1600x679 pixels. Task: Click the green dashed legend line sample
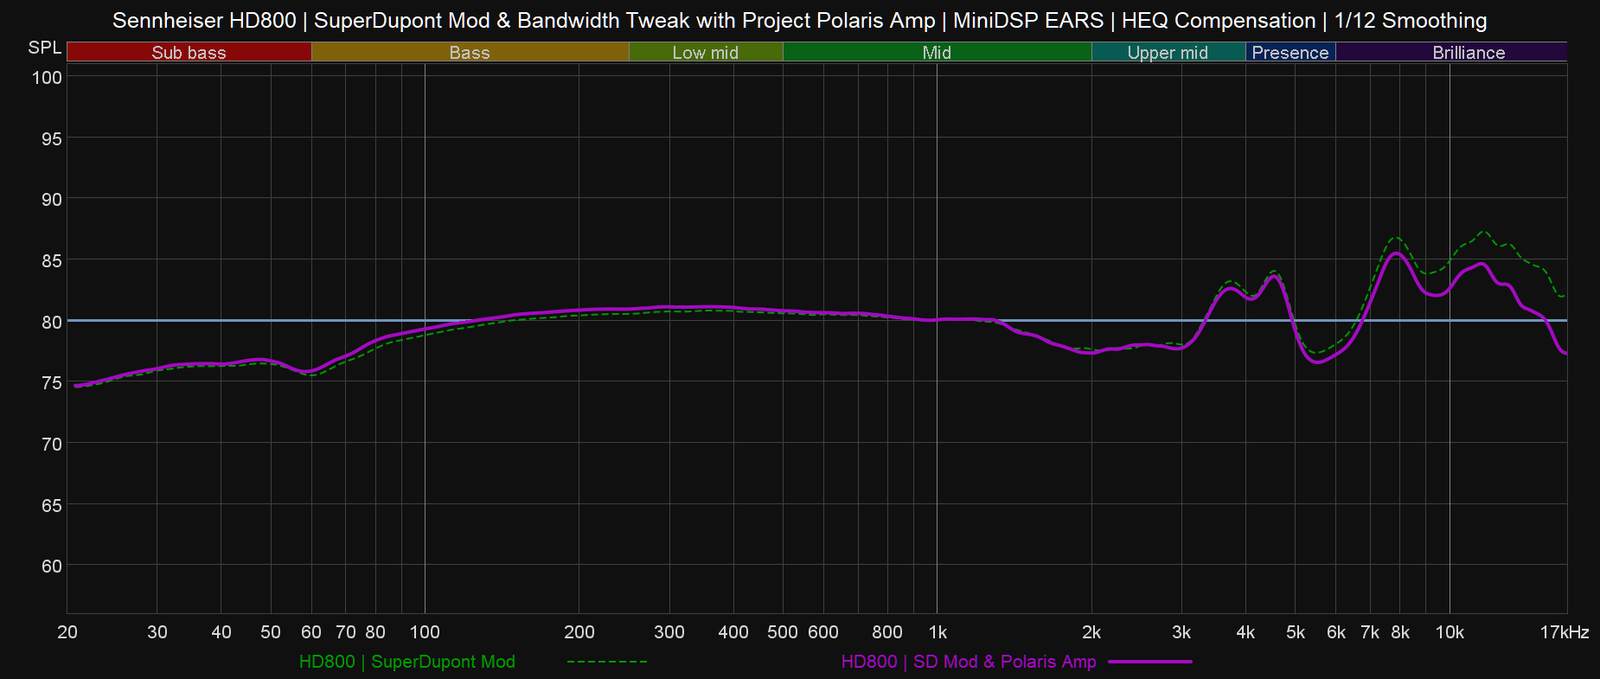(607, 662)
